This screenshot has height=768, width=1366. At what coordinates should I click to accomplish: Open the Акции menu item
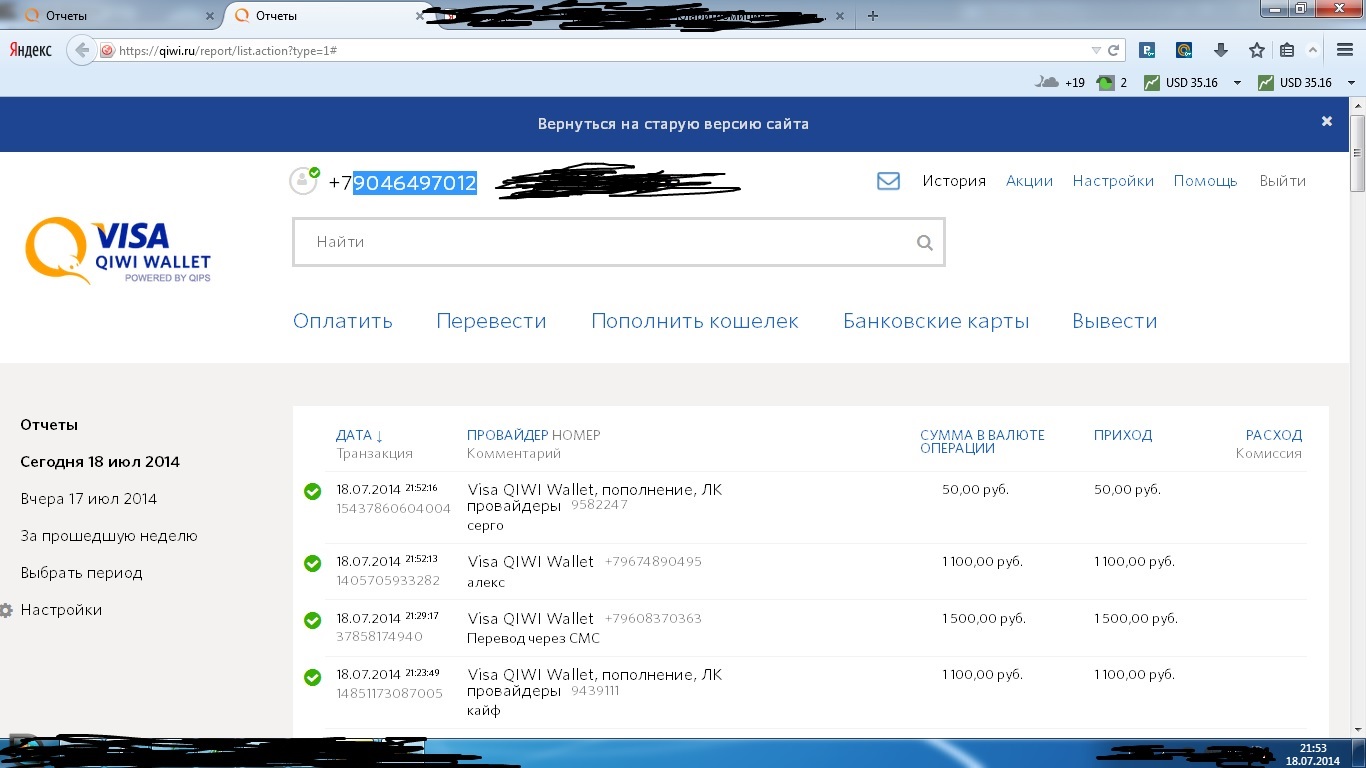coord(1029,181)
